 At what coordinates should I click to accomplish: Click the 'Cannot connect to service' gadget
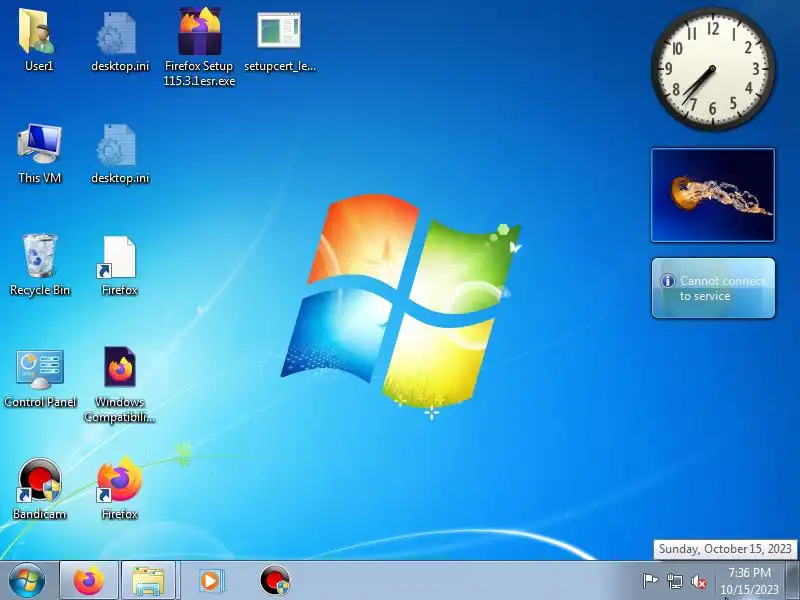pos(713,288)
